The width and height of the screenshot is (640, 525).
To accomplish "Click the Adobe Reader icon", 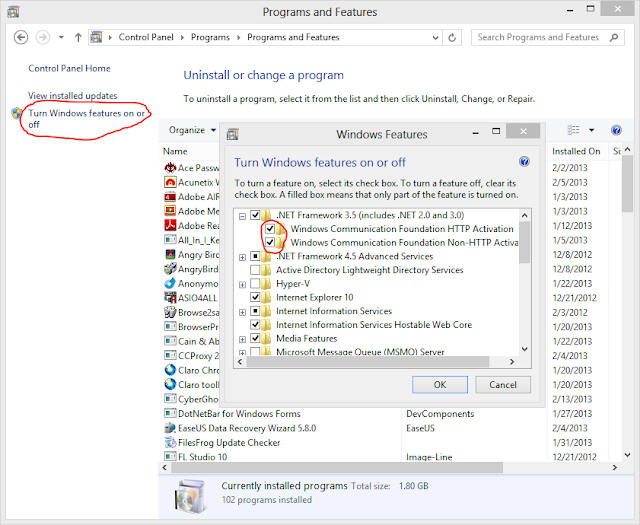I will tap(170, 225).
